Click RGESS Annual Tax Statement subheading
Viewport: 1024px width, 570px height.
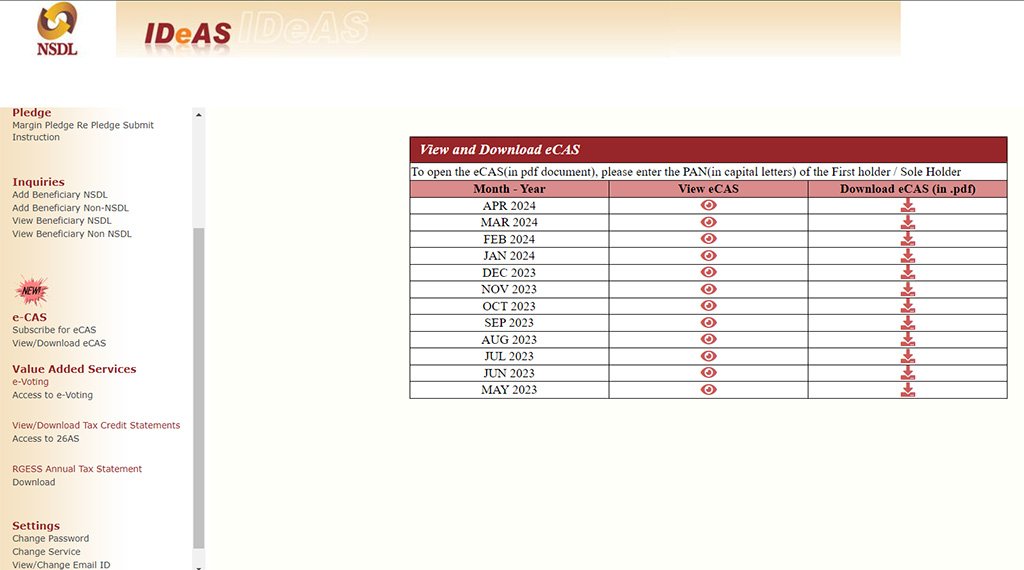pyautogui.click(x=77, y=469)
